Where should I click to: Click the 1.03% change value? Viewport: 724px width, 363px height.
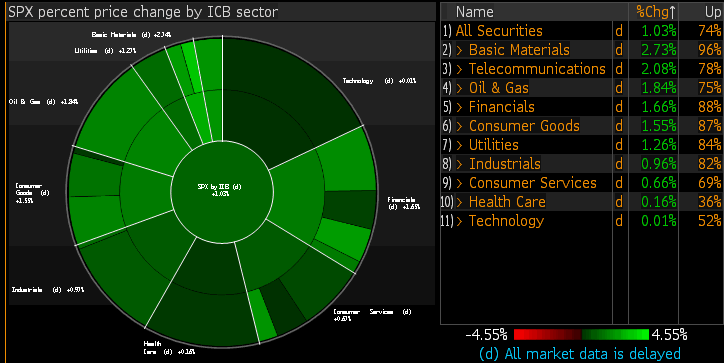(x=659, y=31)
